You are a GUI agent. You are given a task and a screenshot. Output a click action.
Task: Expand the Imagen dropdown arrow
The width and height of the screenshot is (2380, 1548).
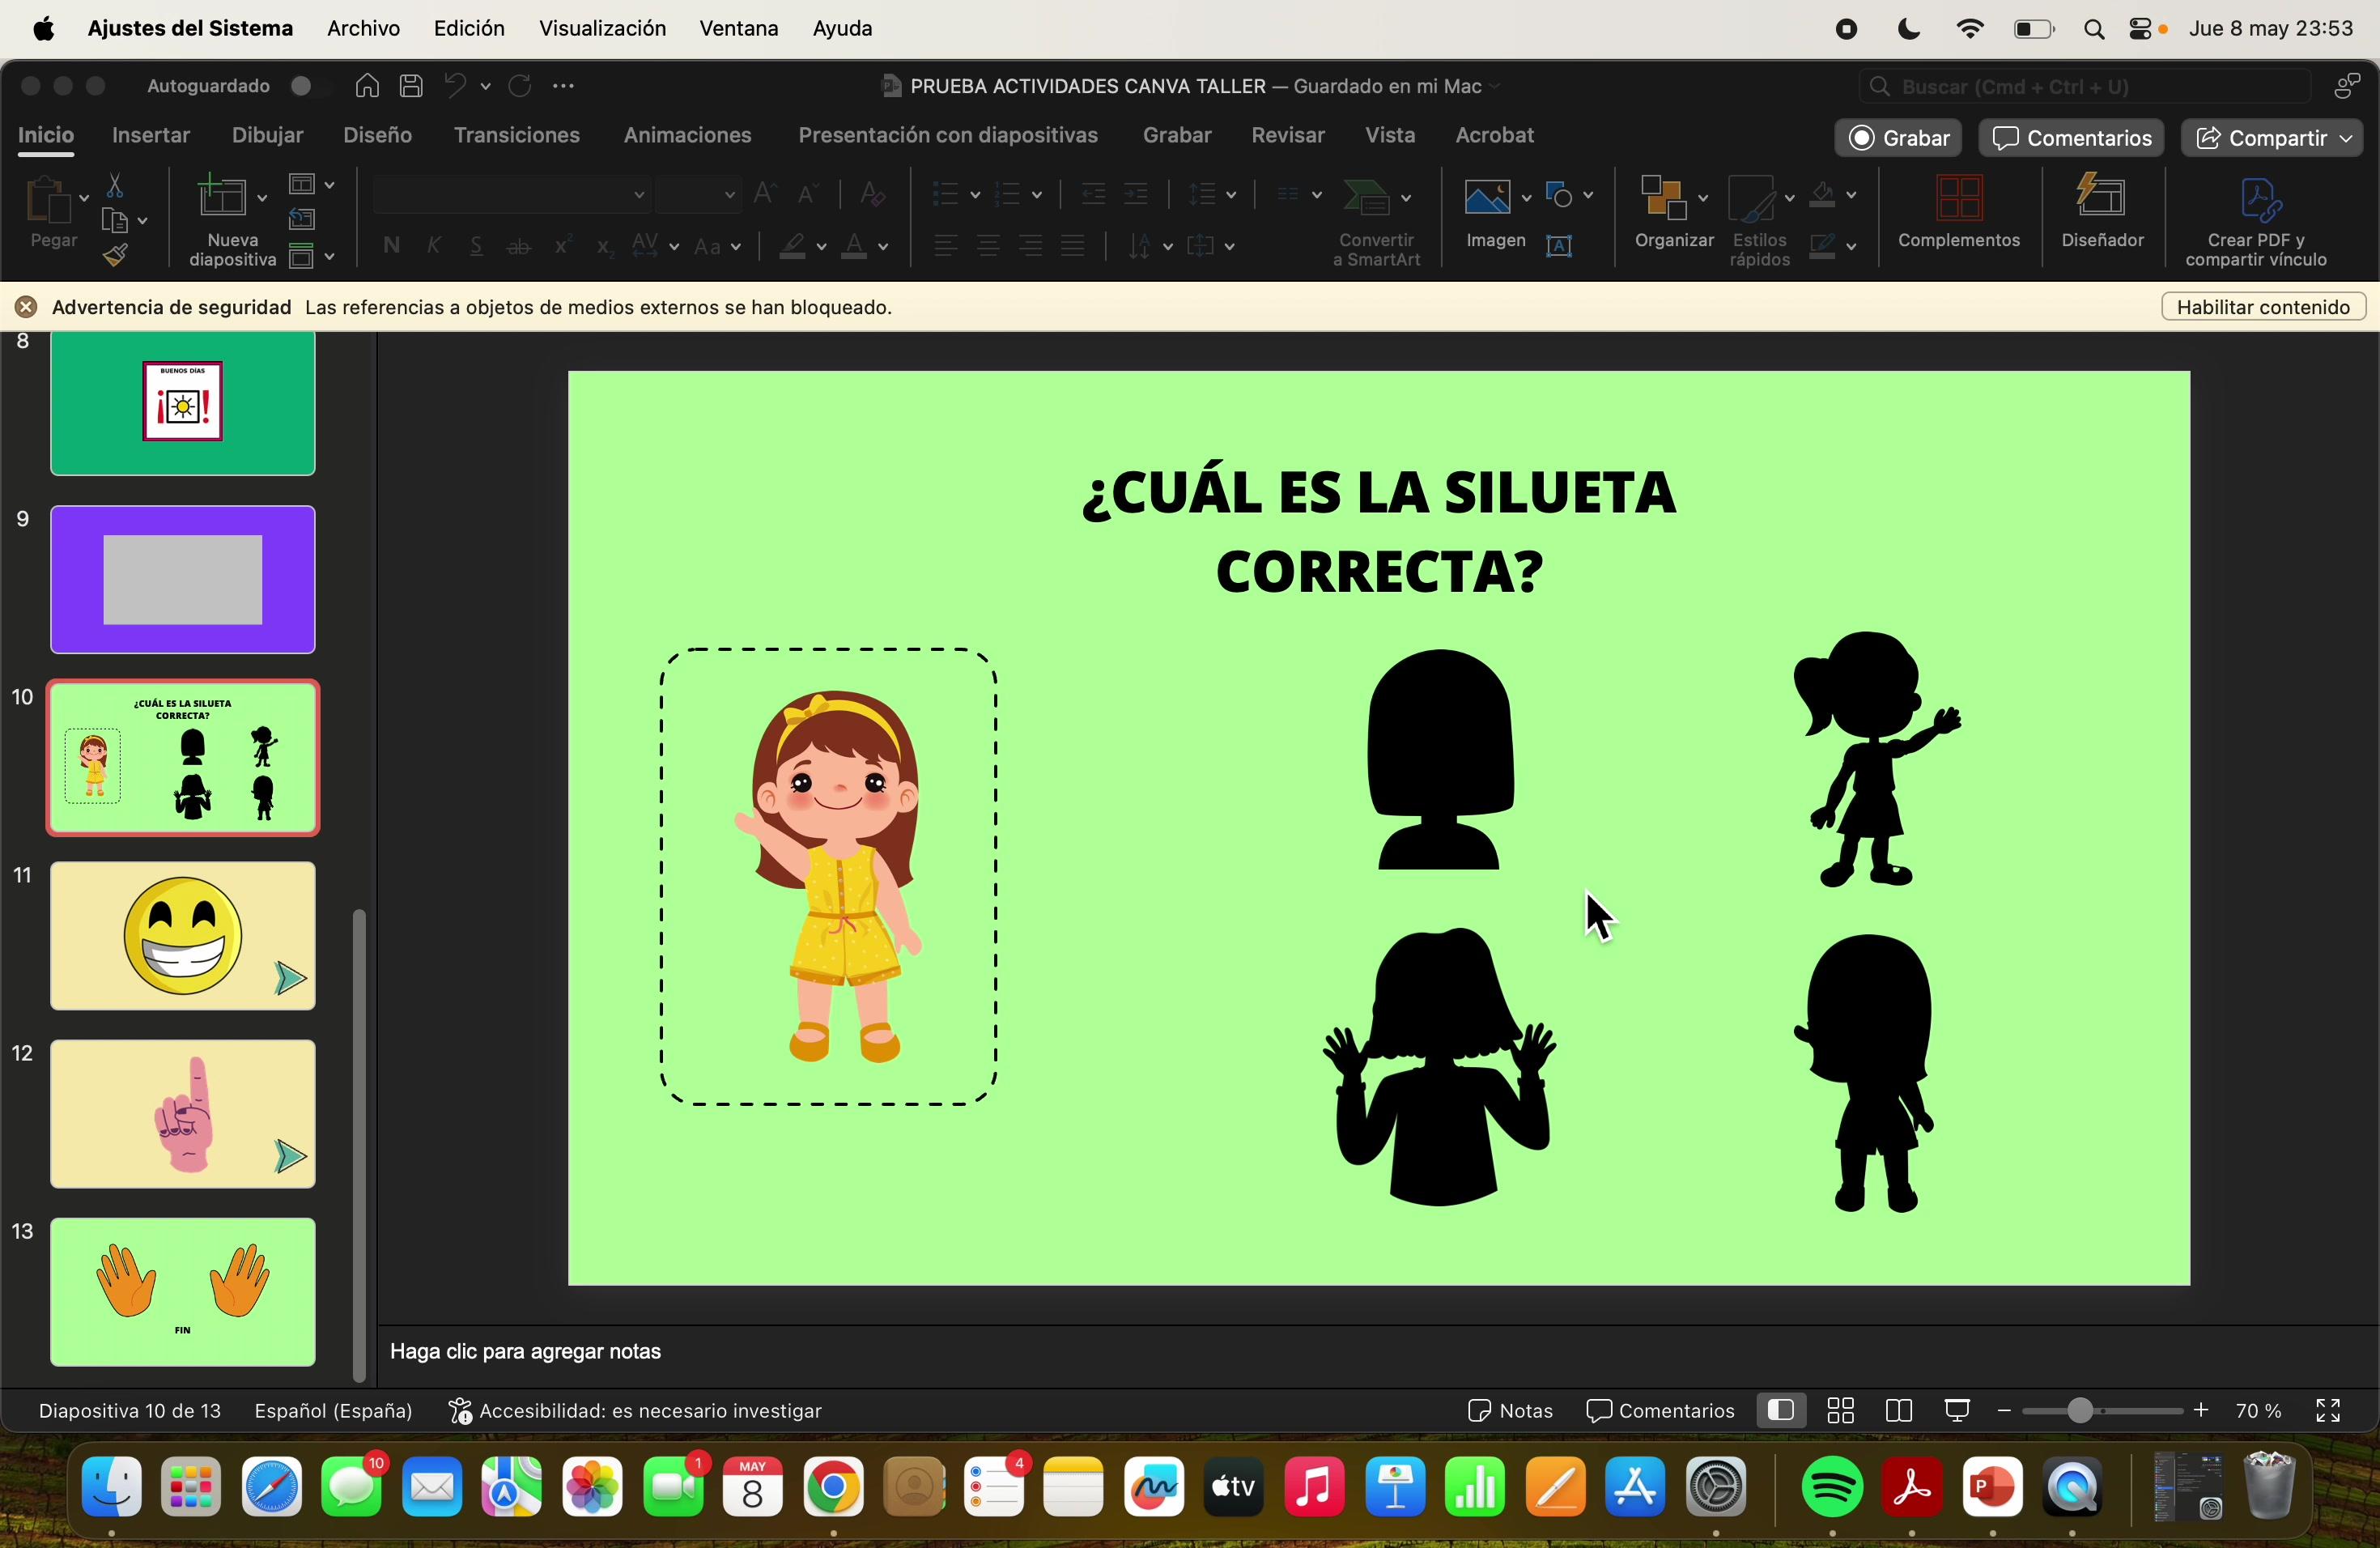[x=1526, y=197]
